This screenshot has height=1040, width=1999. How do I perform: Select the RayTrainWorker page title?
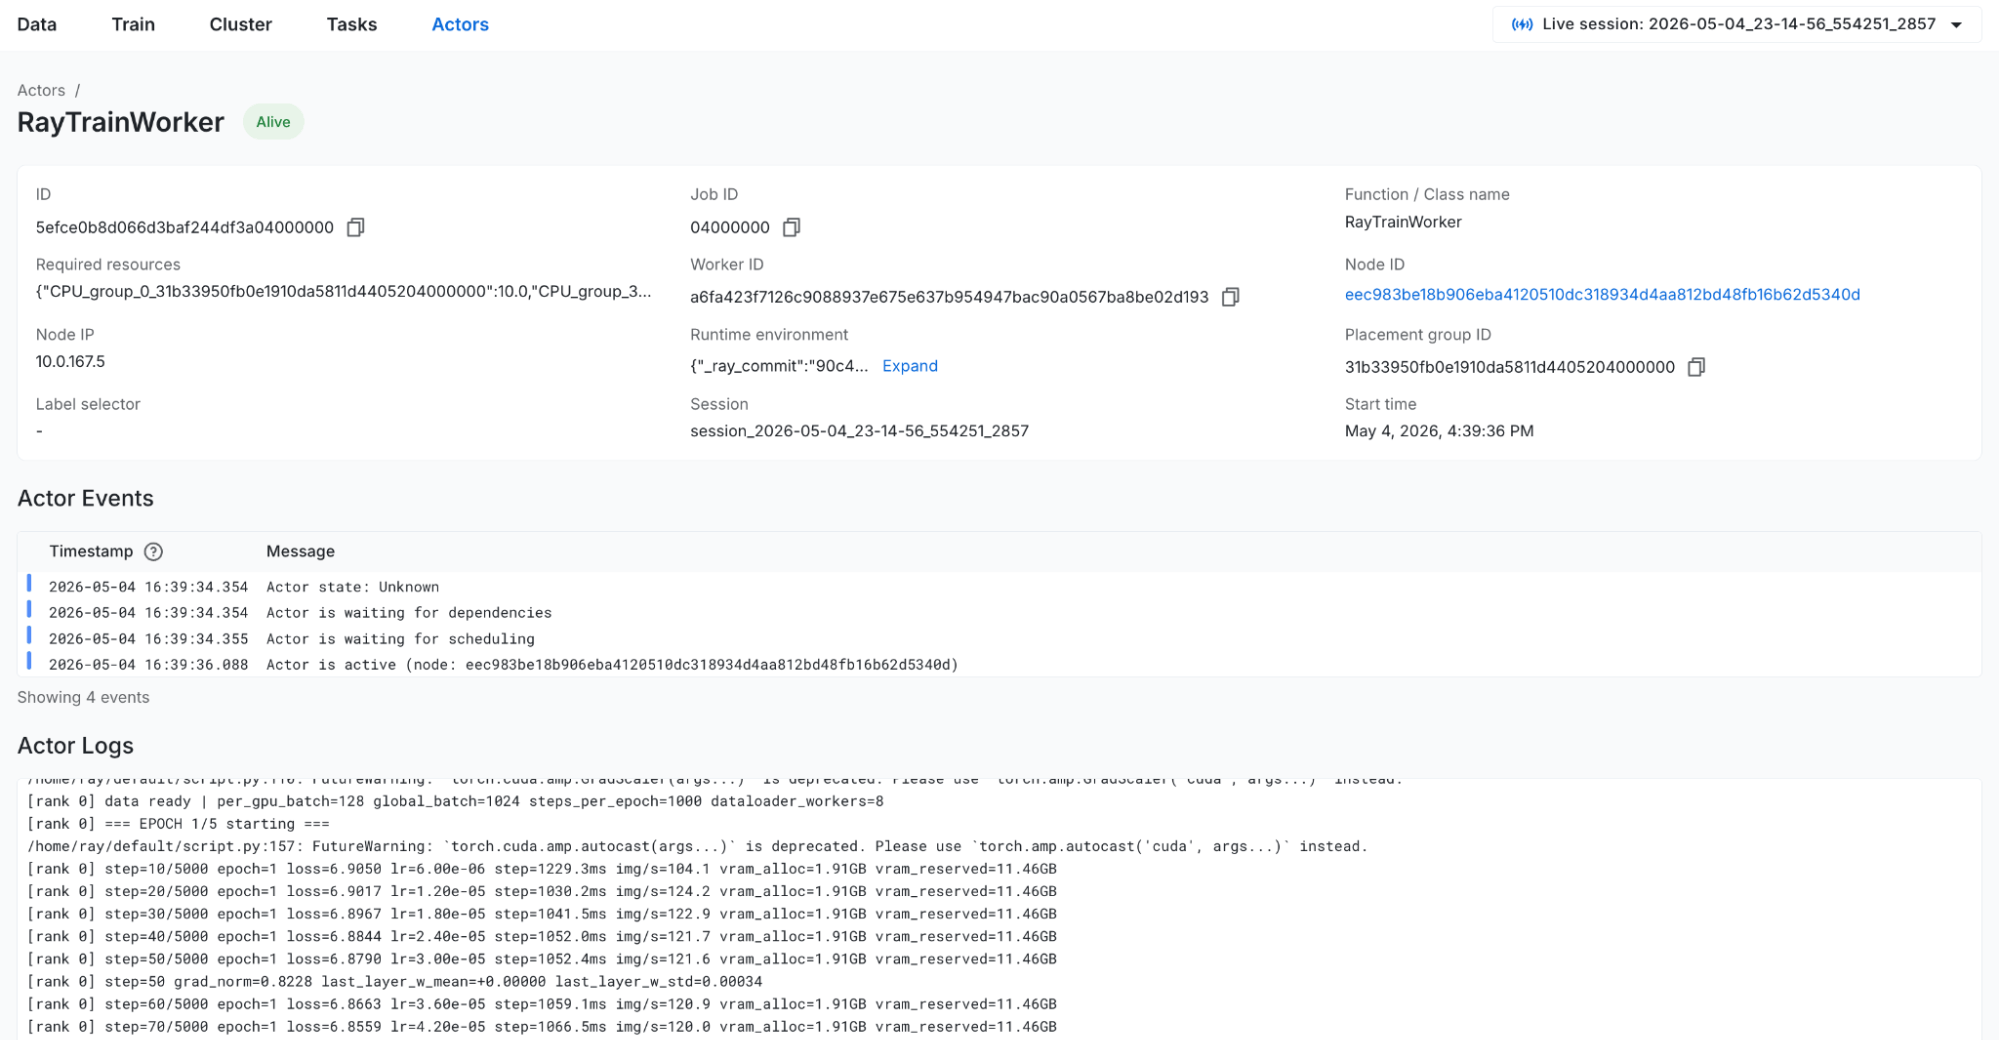point(121,122)
